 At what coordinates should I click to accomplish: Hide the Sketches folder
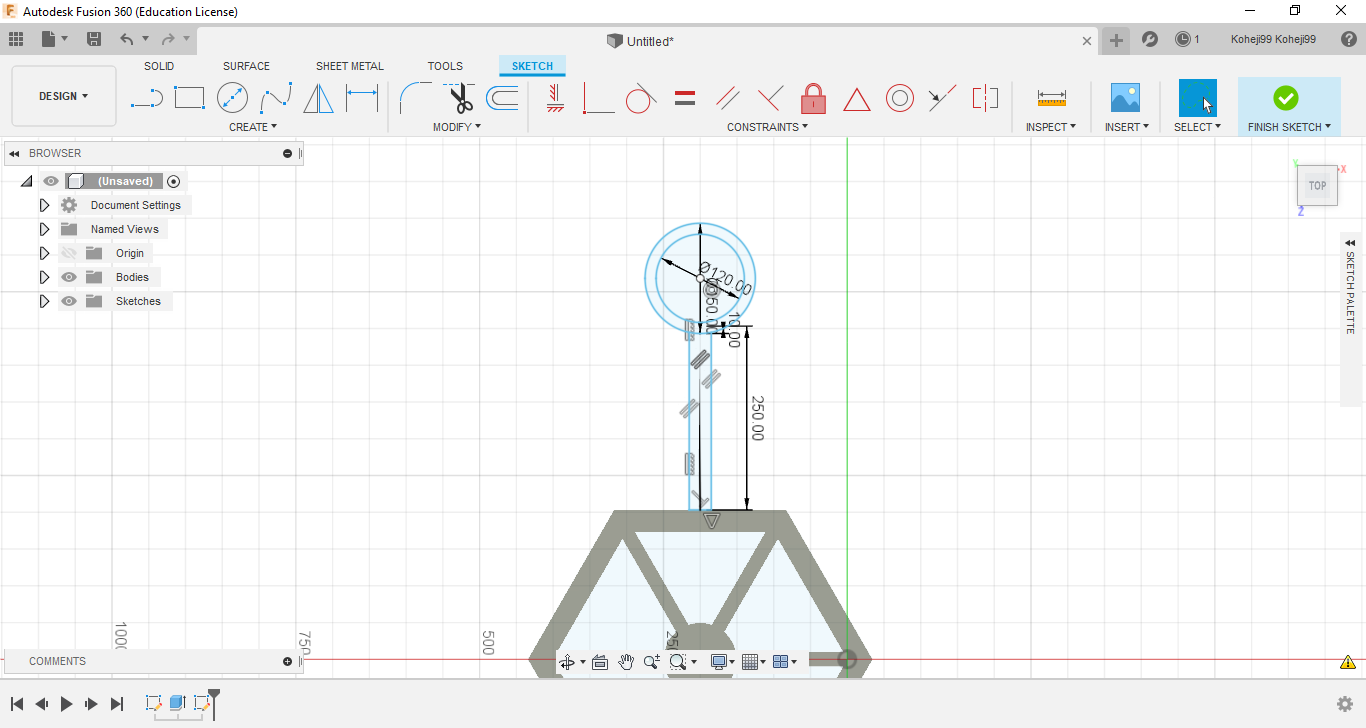[69, 301]
